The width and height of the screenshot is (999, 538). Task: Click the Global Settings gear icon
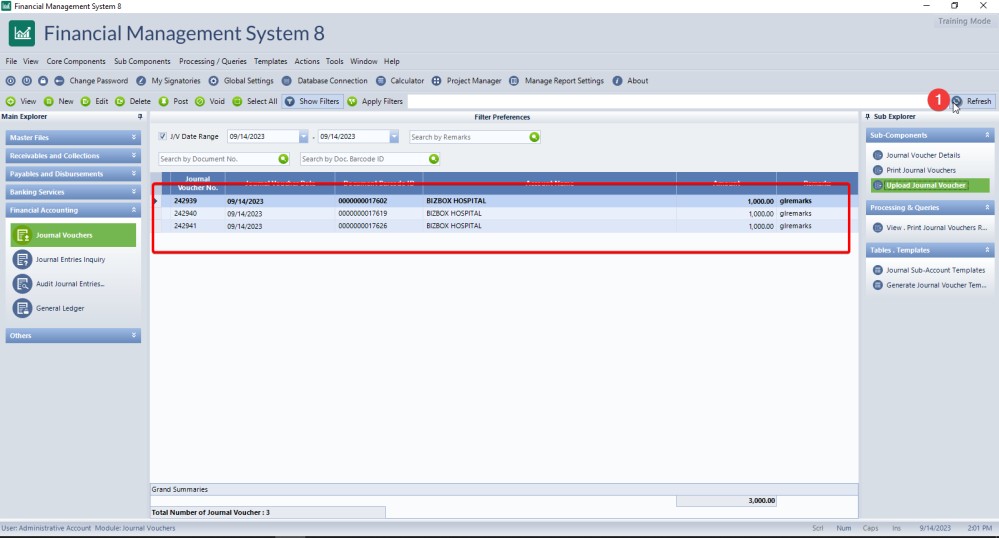tap(214, 81)
